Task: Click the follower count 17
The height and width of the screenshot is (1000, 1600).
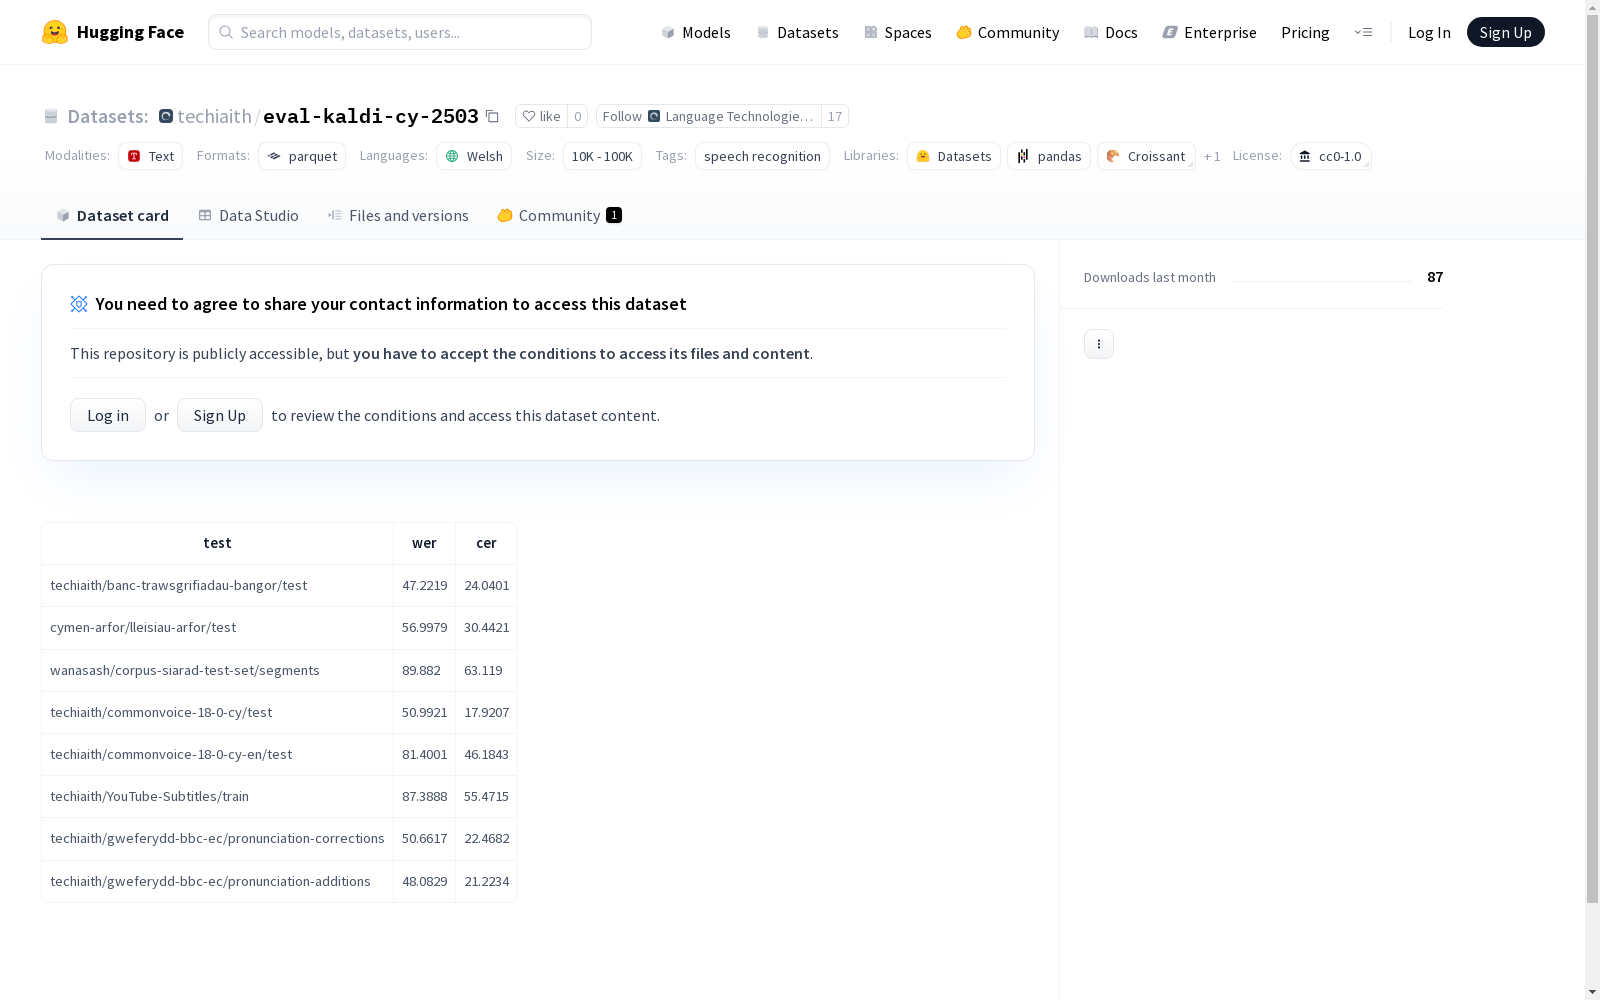Action: [x=835, y=116]
